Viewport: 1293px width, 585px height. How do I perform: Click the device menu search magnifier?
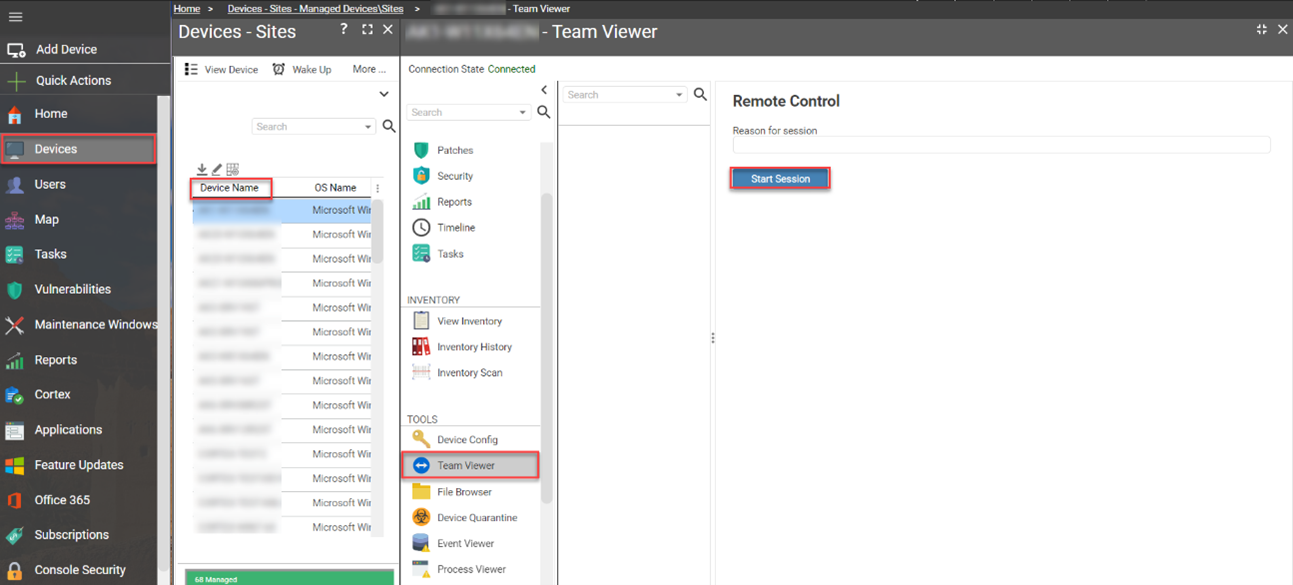tap(543, 112)
